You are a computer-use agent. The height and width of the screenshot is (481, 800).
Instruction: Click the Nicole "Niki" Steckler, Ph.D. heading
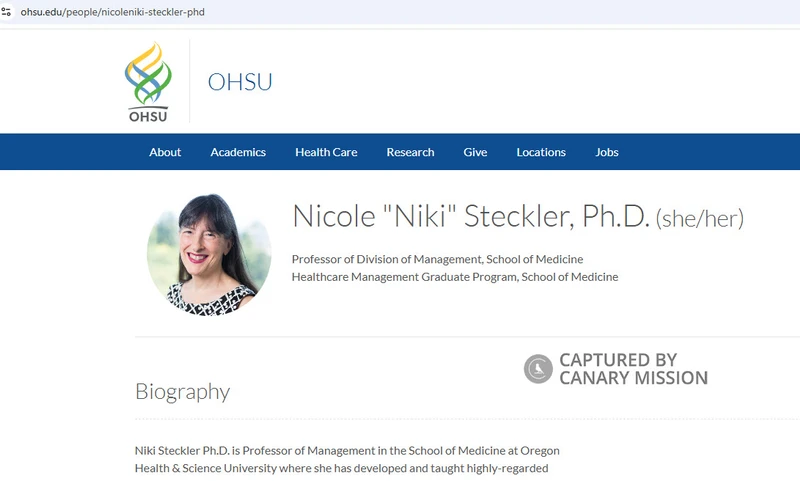(x=471, y=216)
